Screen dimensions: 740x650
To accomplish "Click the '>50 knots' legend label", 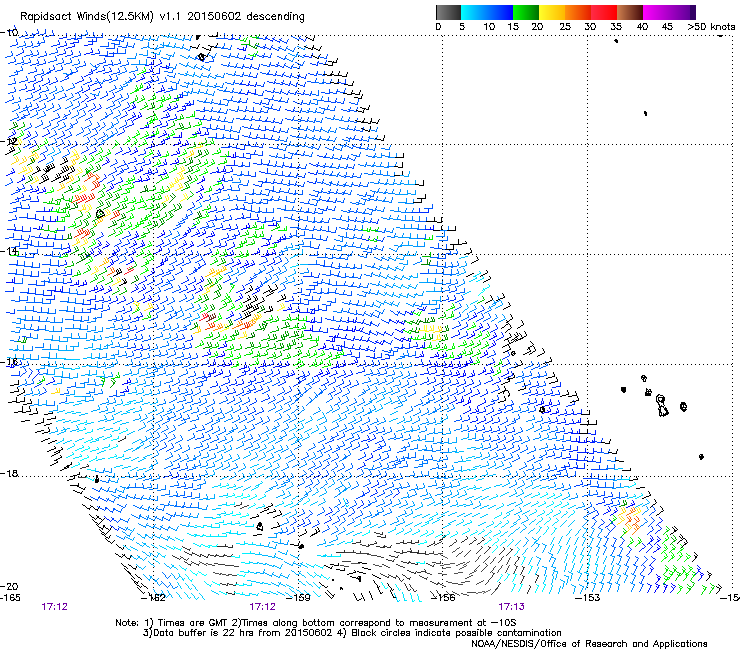I will coord(711,27).
